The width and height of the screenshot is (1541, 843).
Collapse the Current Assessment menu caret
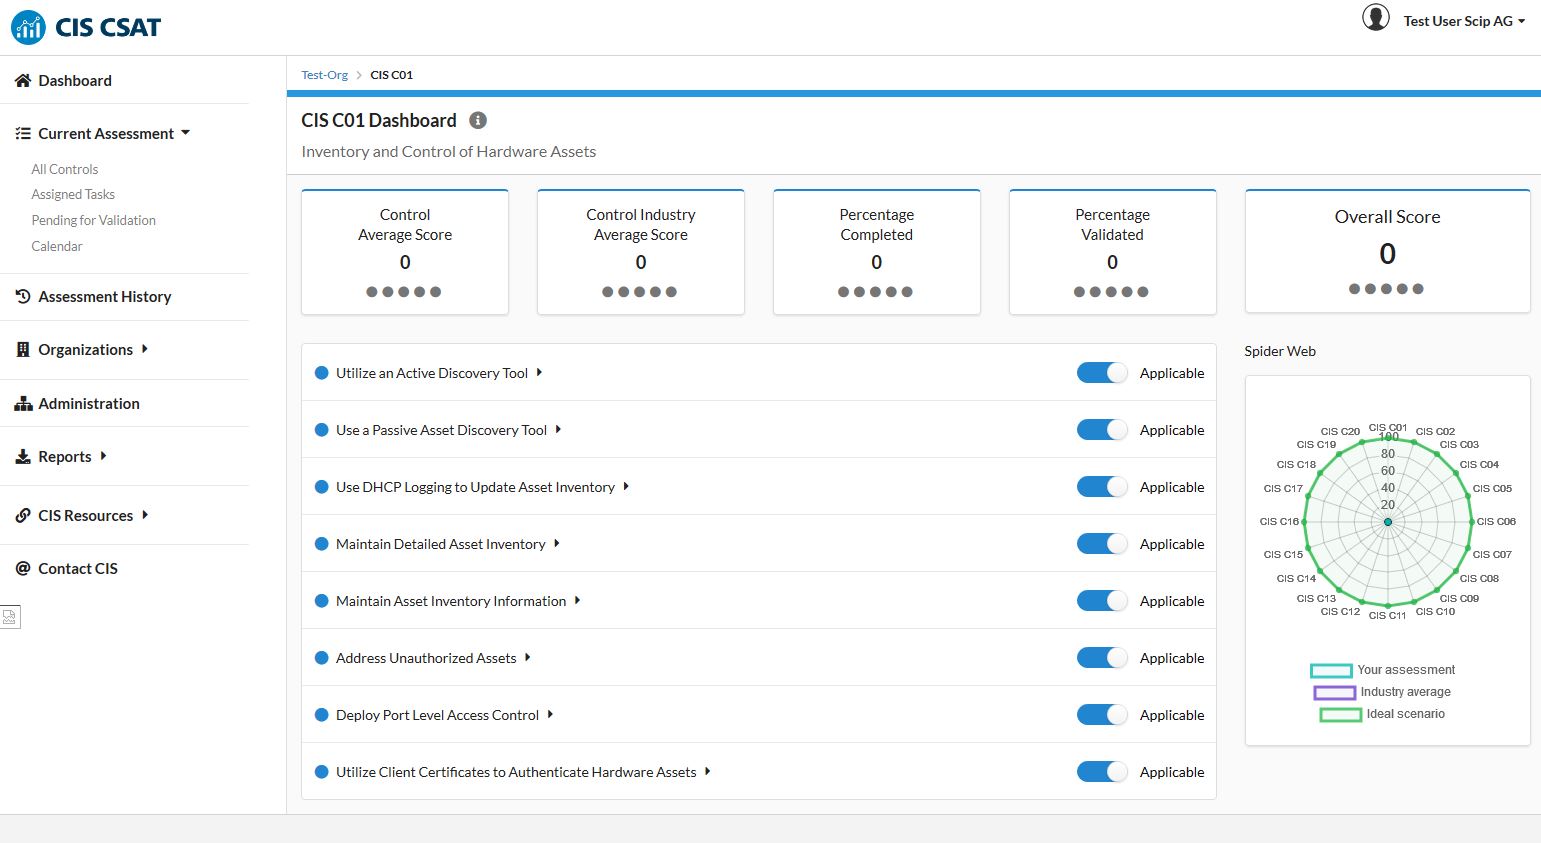click(x=186, y=133)
